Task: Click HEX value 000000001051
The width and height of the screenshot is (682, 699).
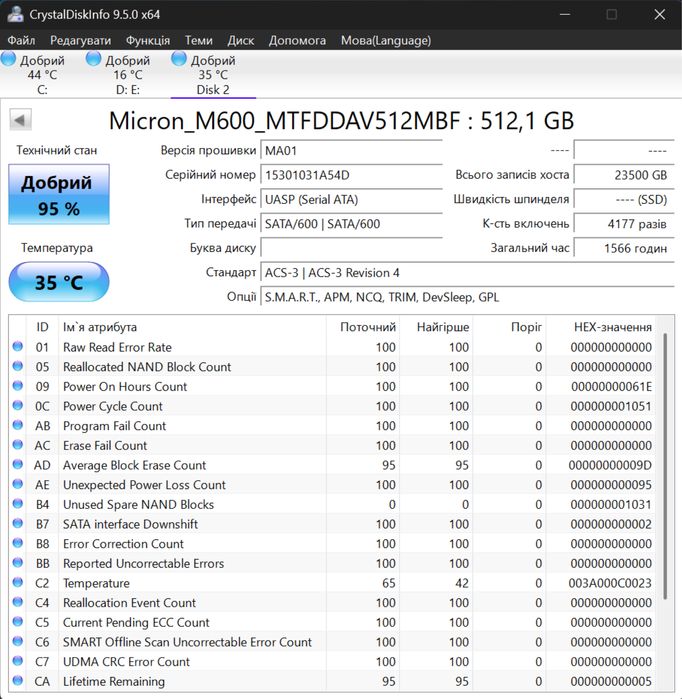Action: click(611, 406)
